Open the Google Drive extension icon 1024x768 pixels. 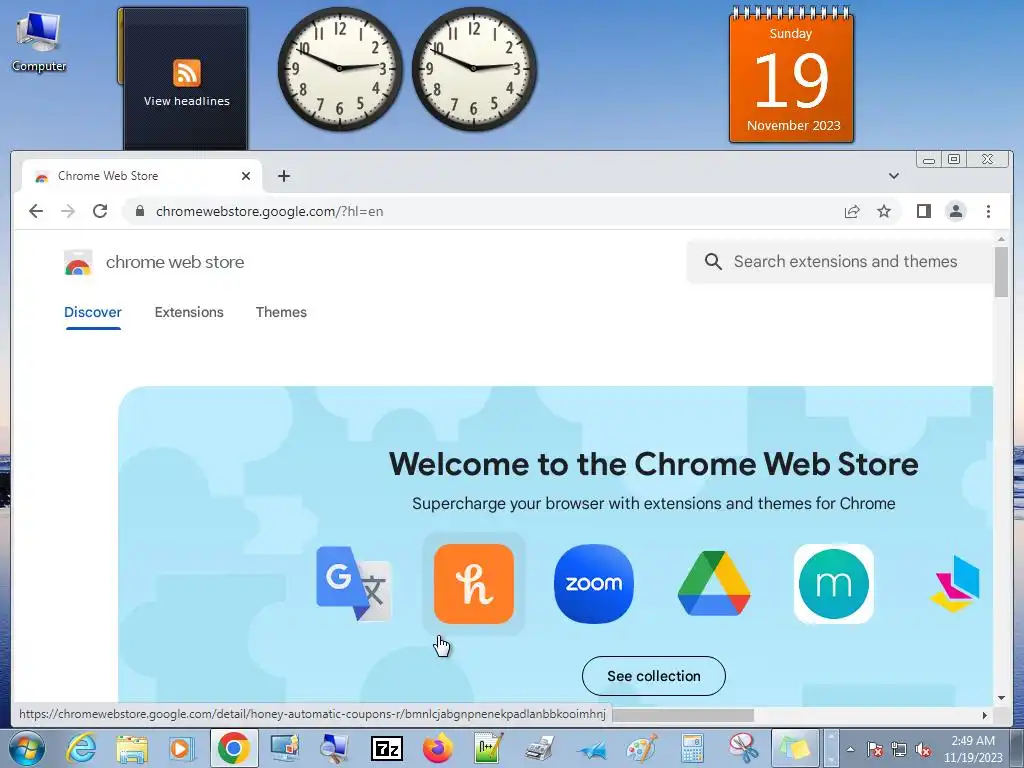point(714,583)
